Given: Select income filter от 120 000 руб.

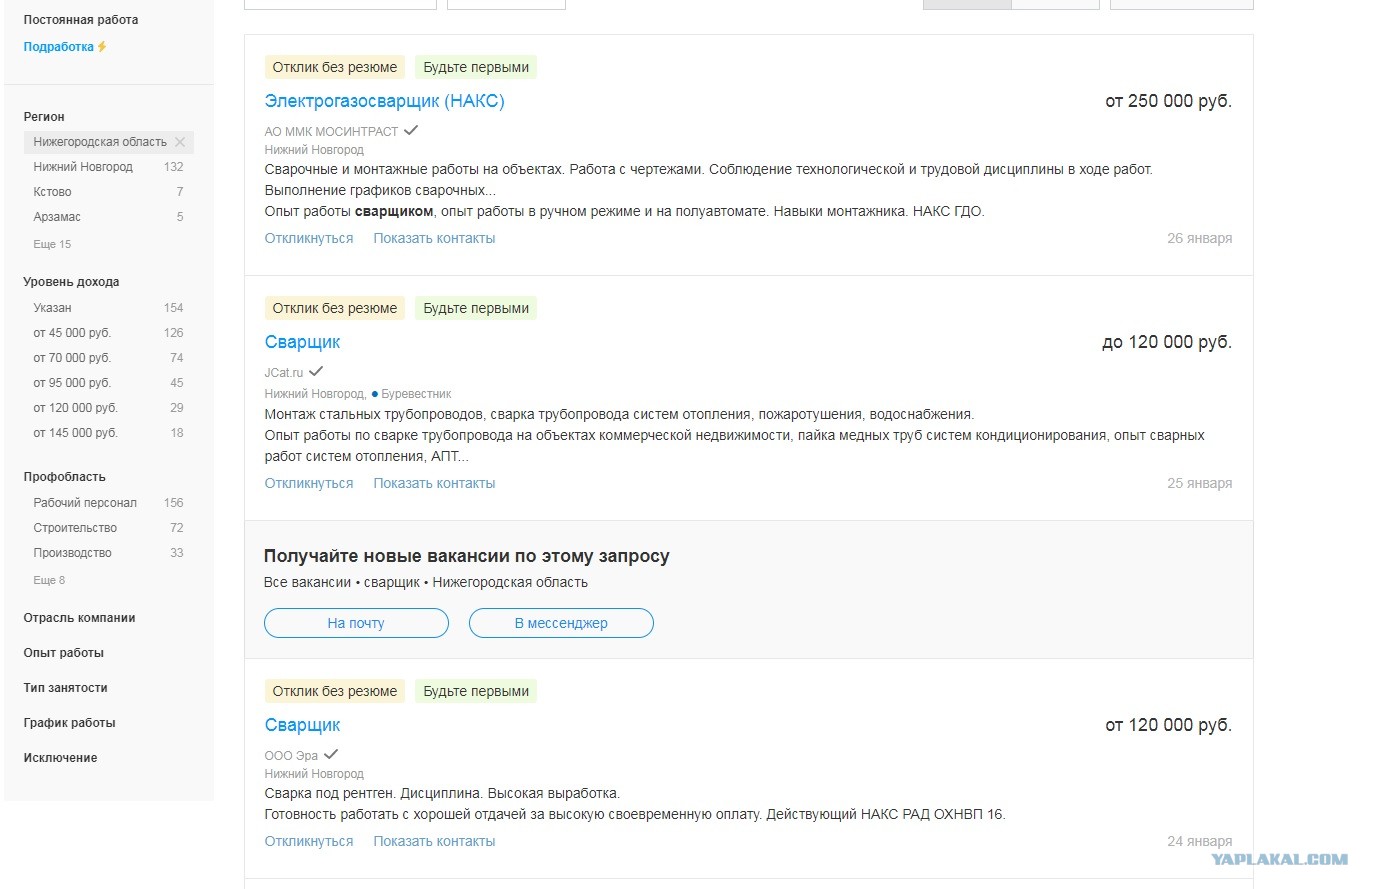Looking at the screenshot, I should [x=76, y=408].
